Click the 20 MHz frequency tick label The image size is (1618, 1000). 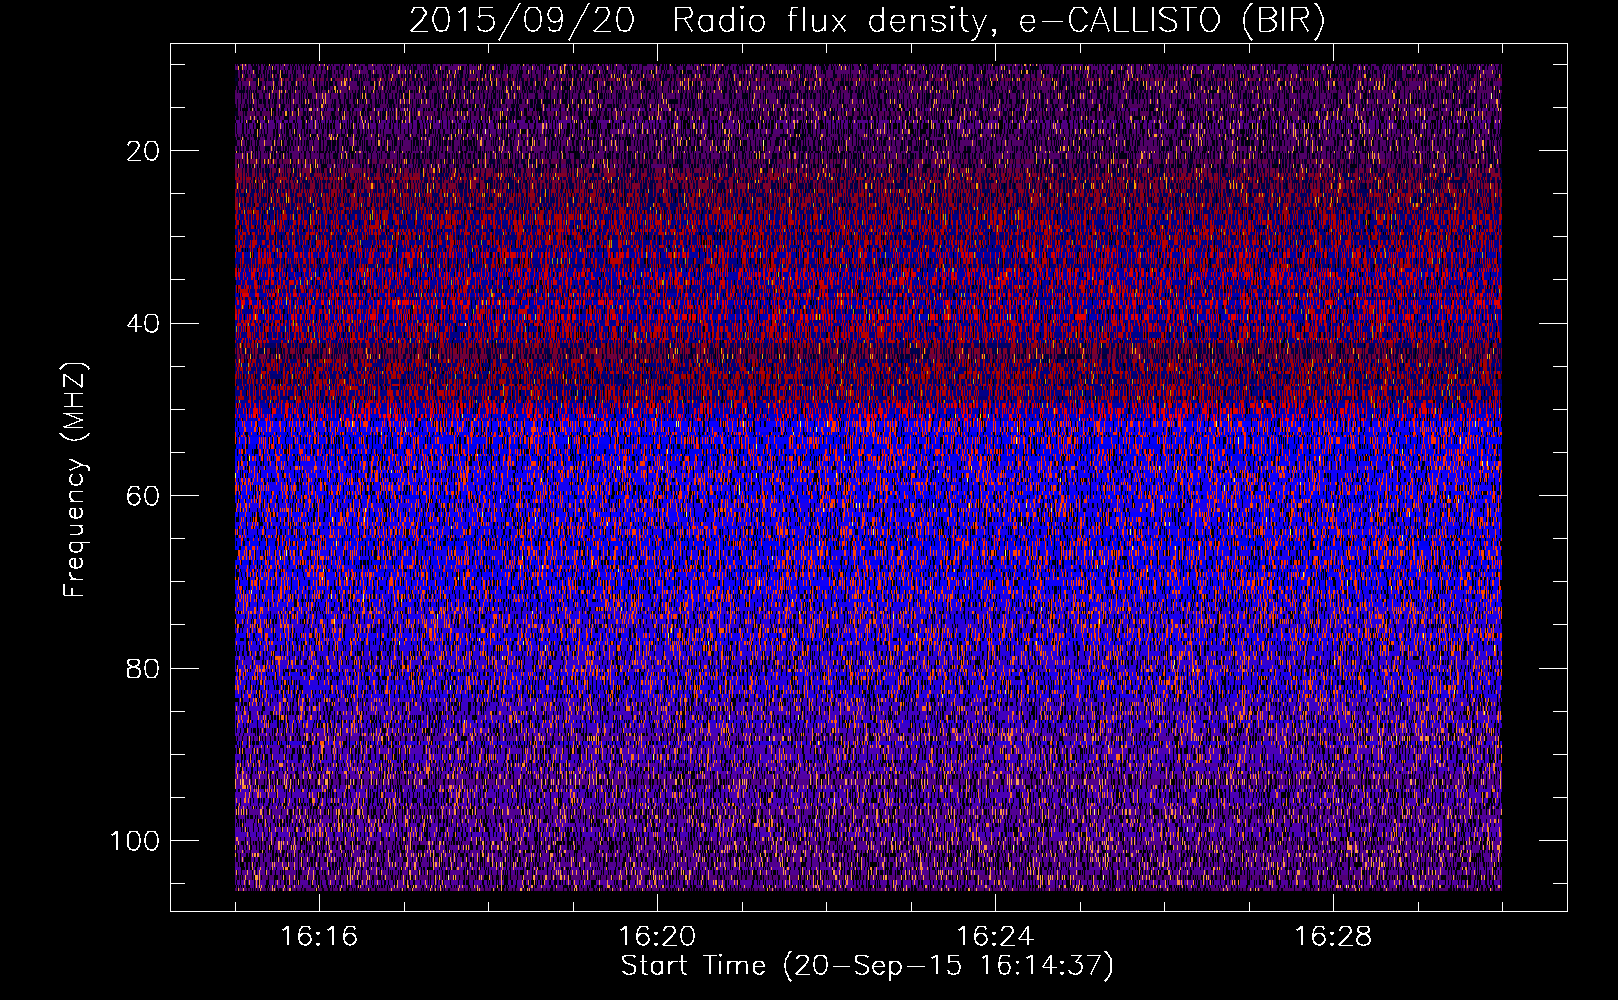click(x=143, y=151)
